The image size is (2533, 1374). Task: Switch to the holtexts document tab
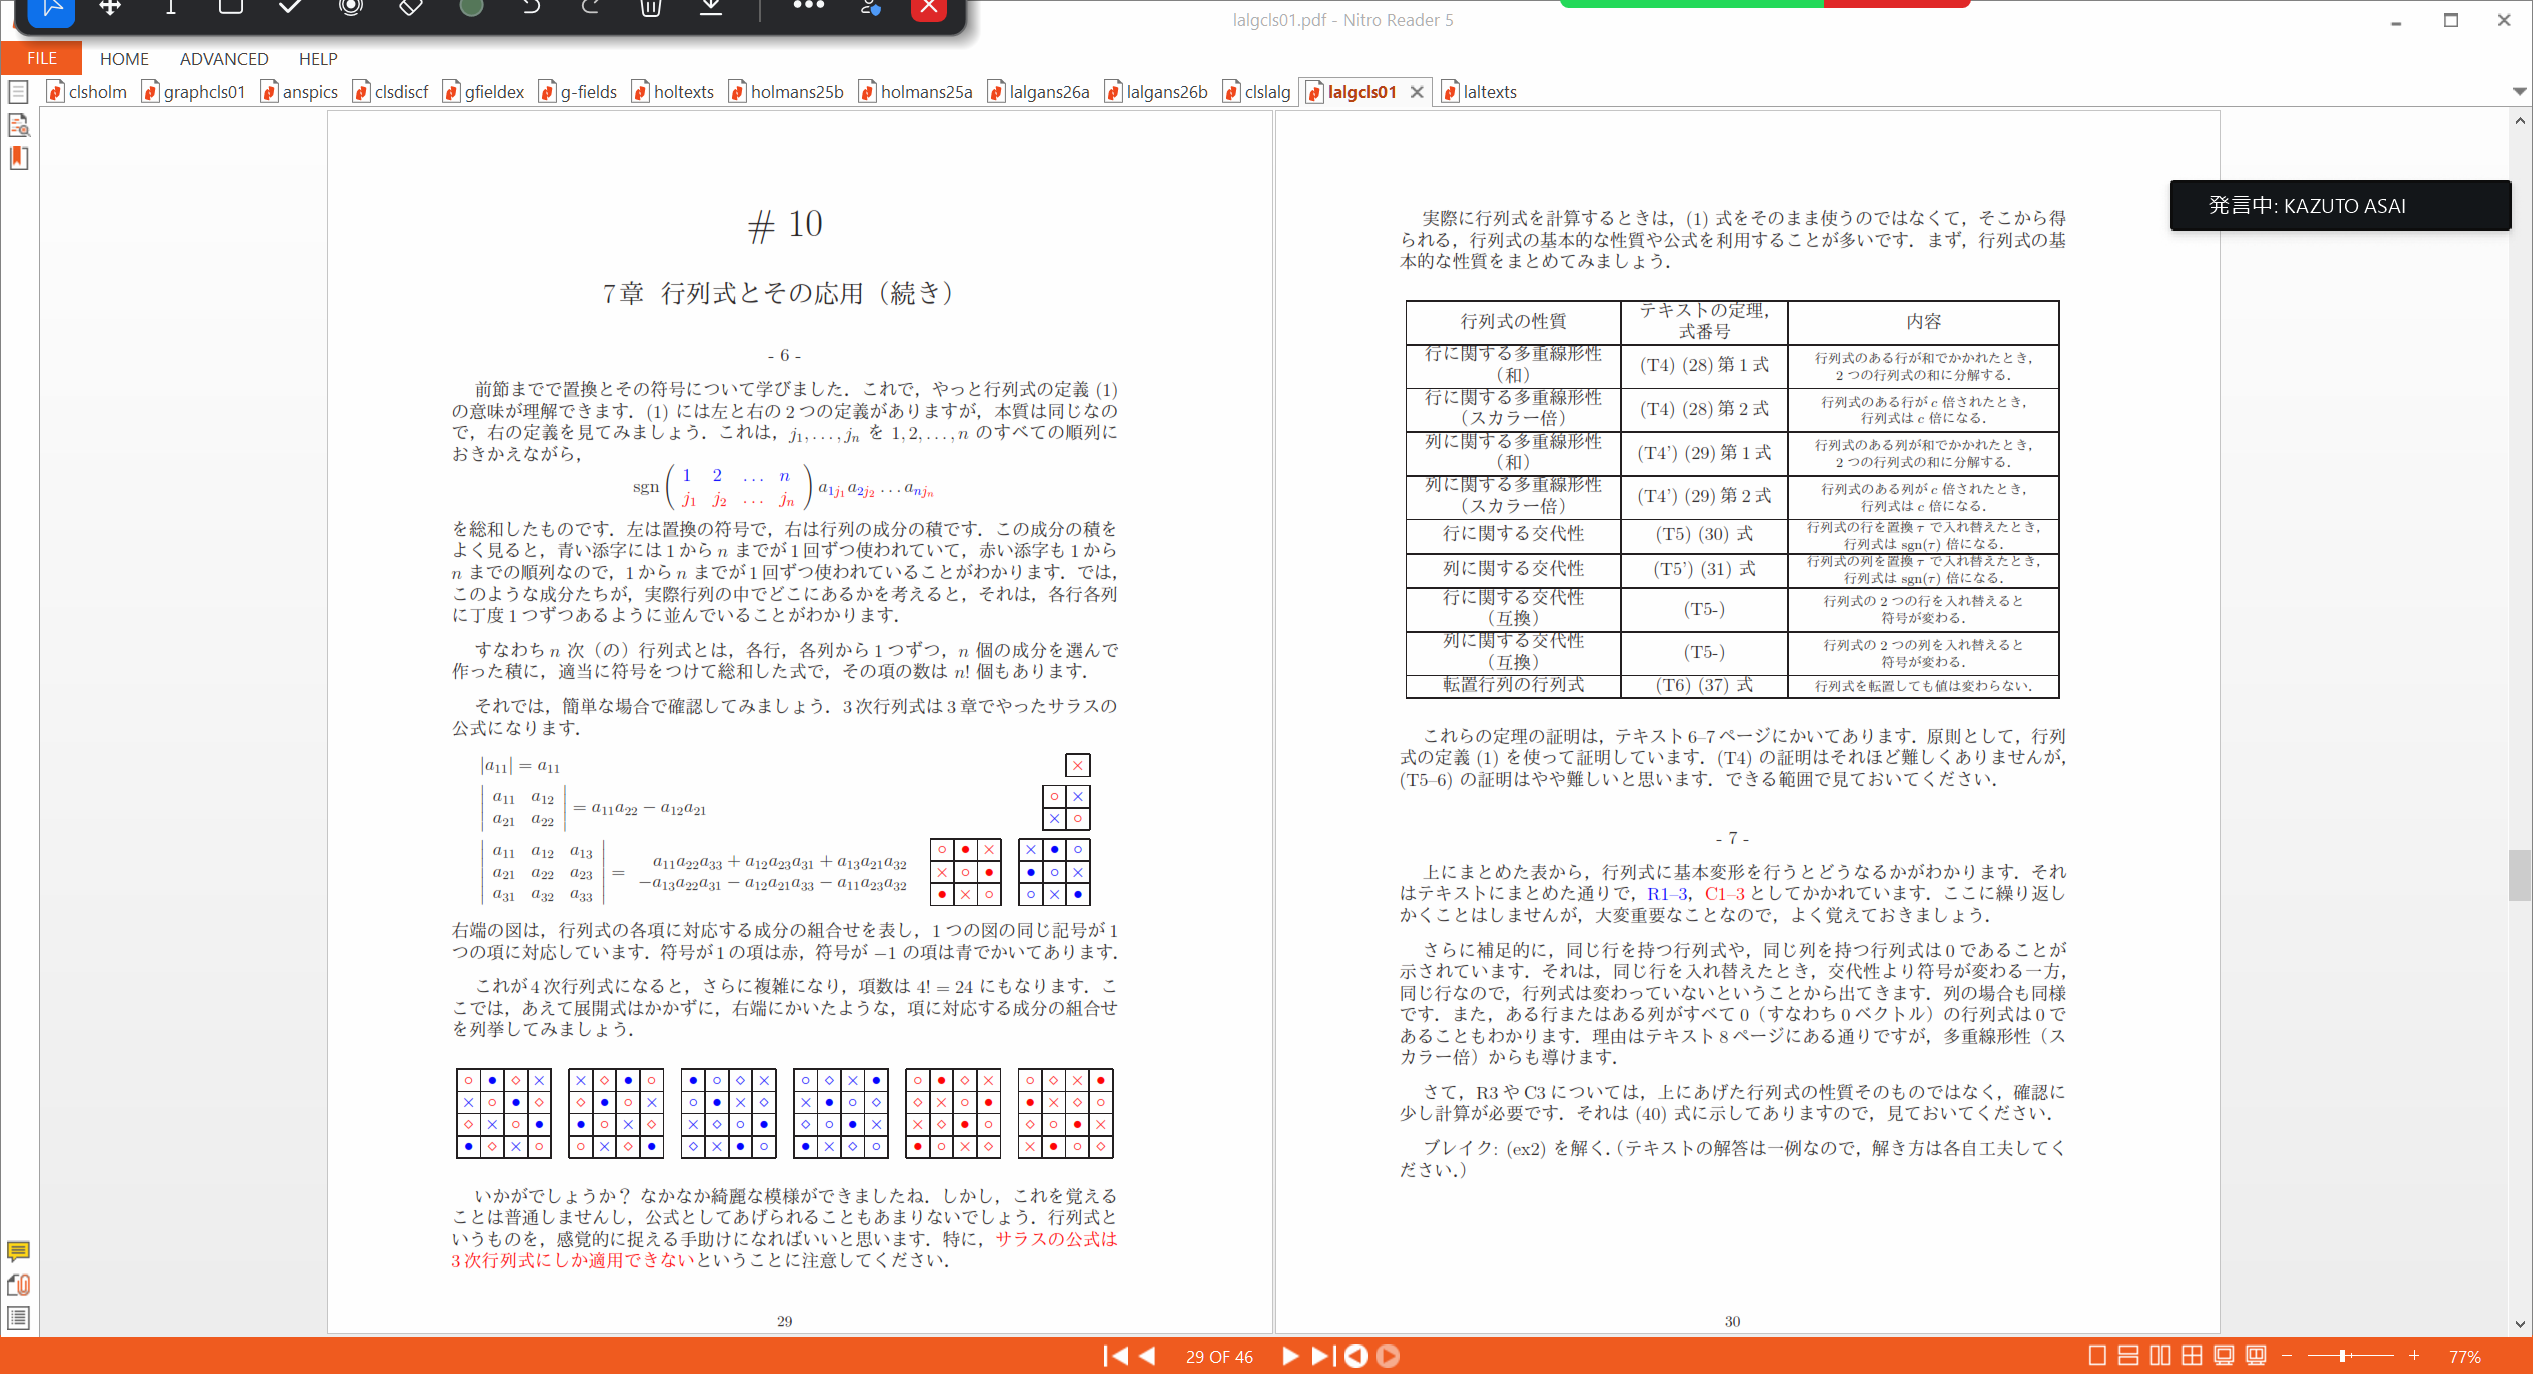(673, 92)
